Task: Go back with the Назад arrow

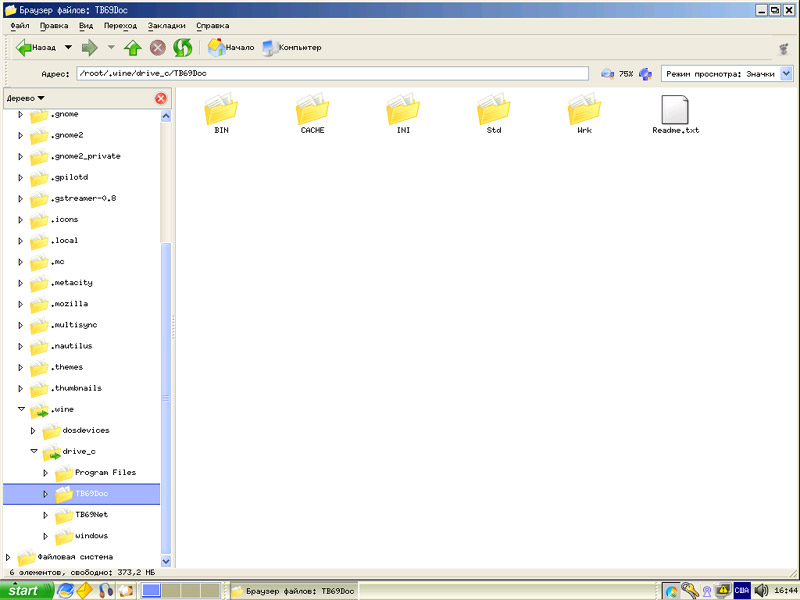Action: click(x=35, y=47)
